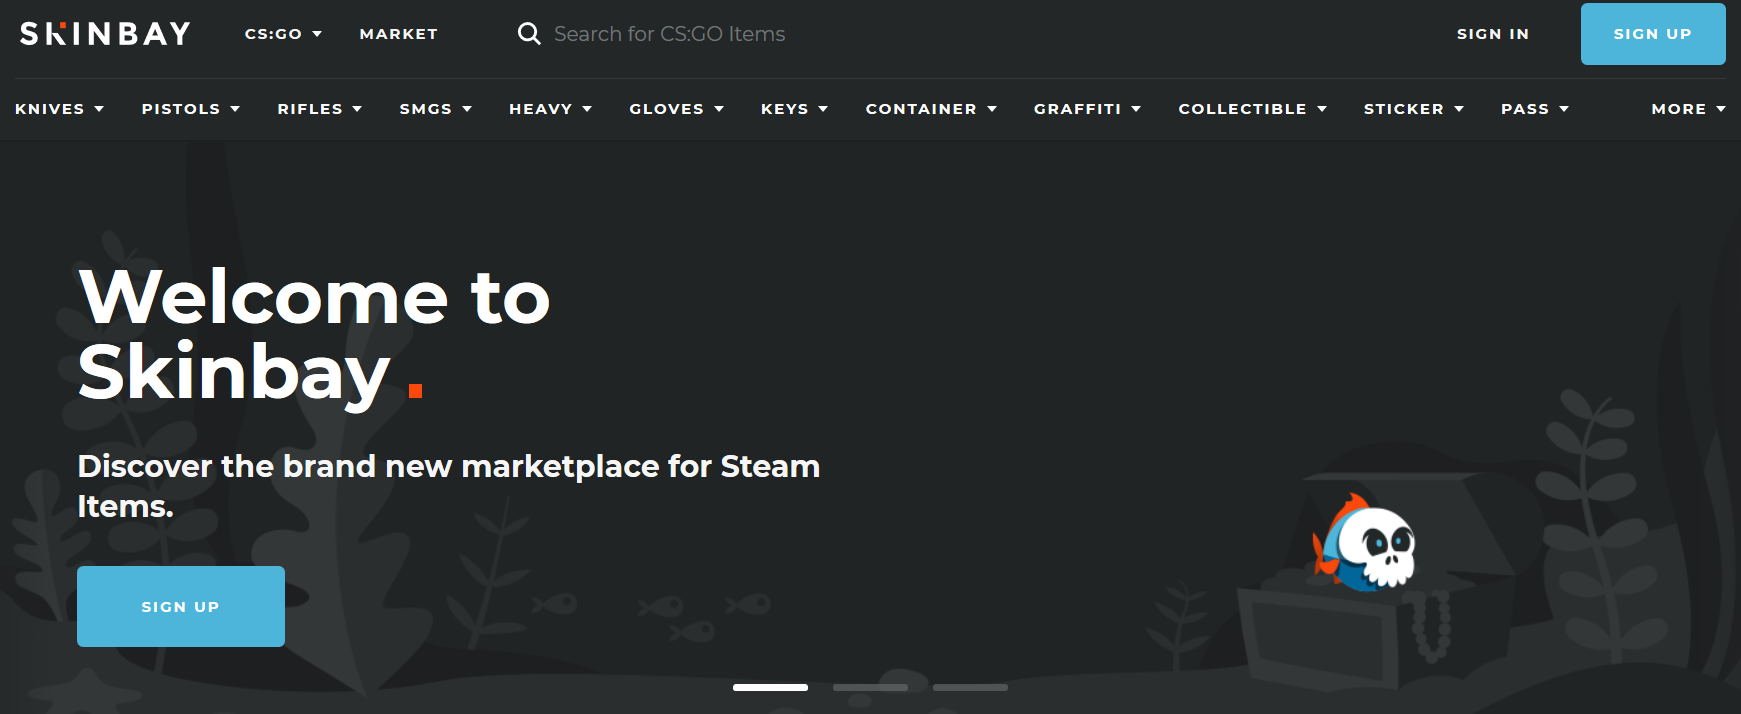
Task: Open the Pass category menu
Action: click(x=1534, y=109)
